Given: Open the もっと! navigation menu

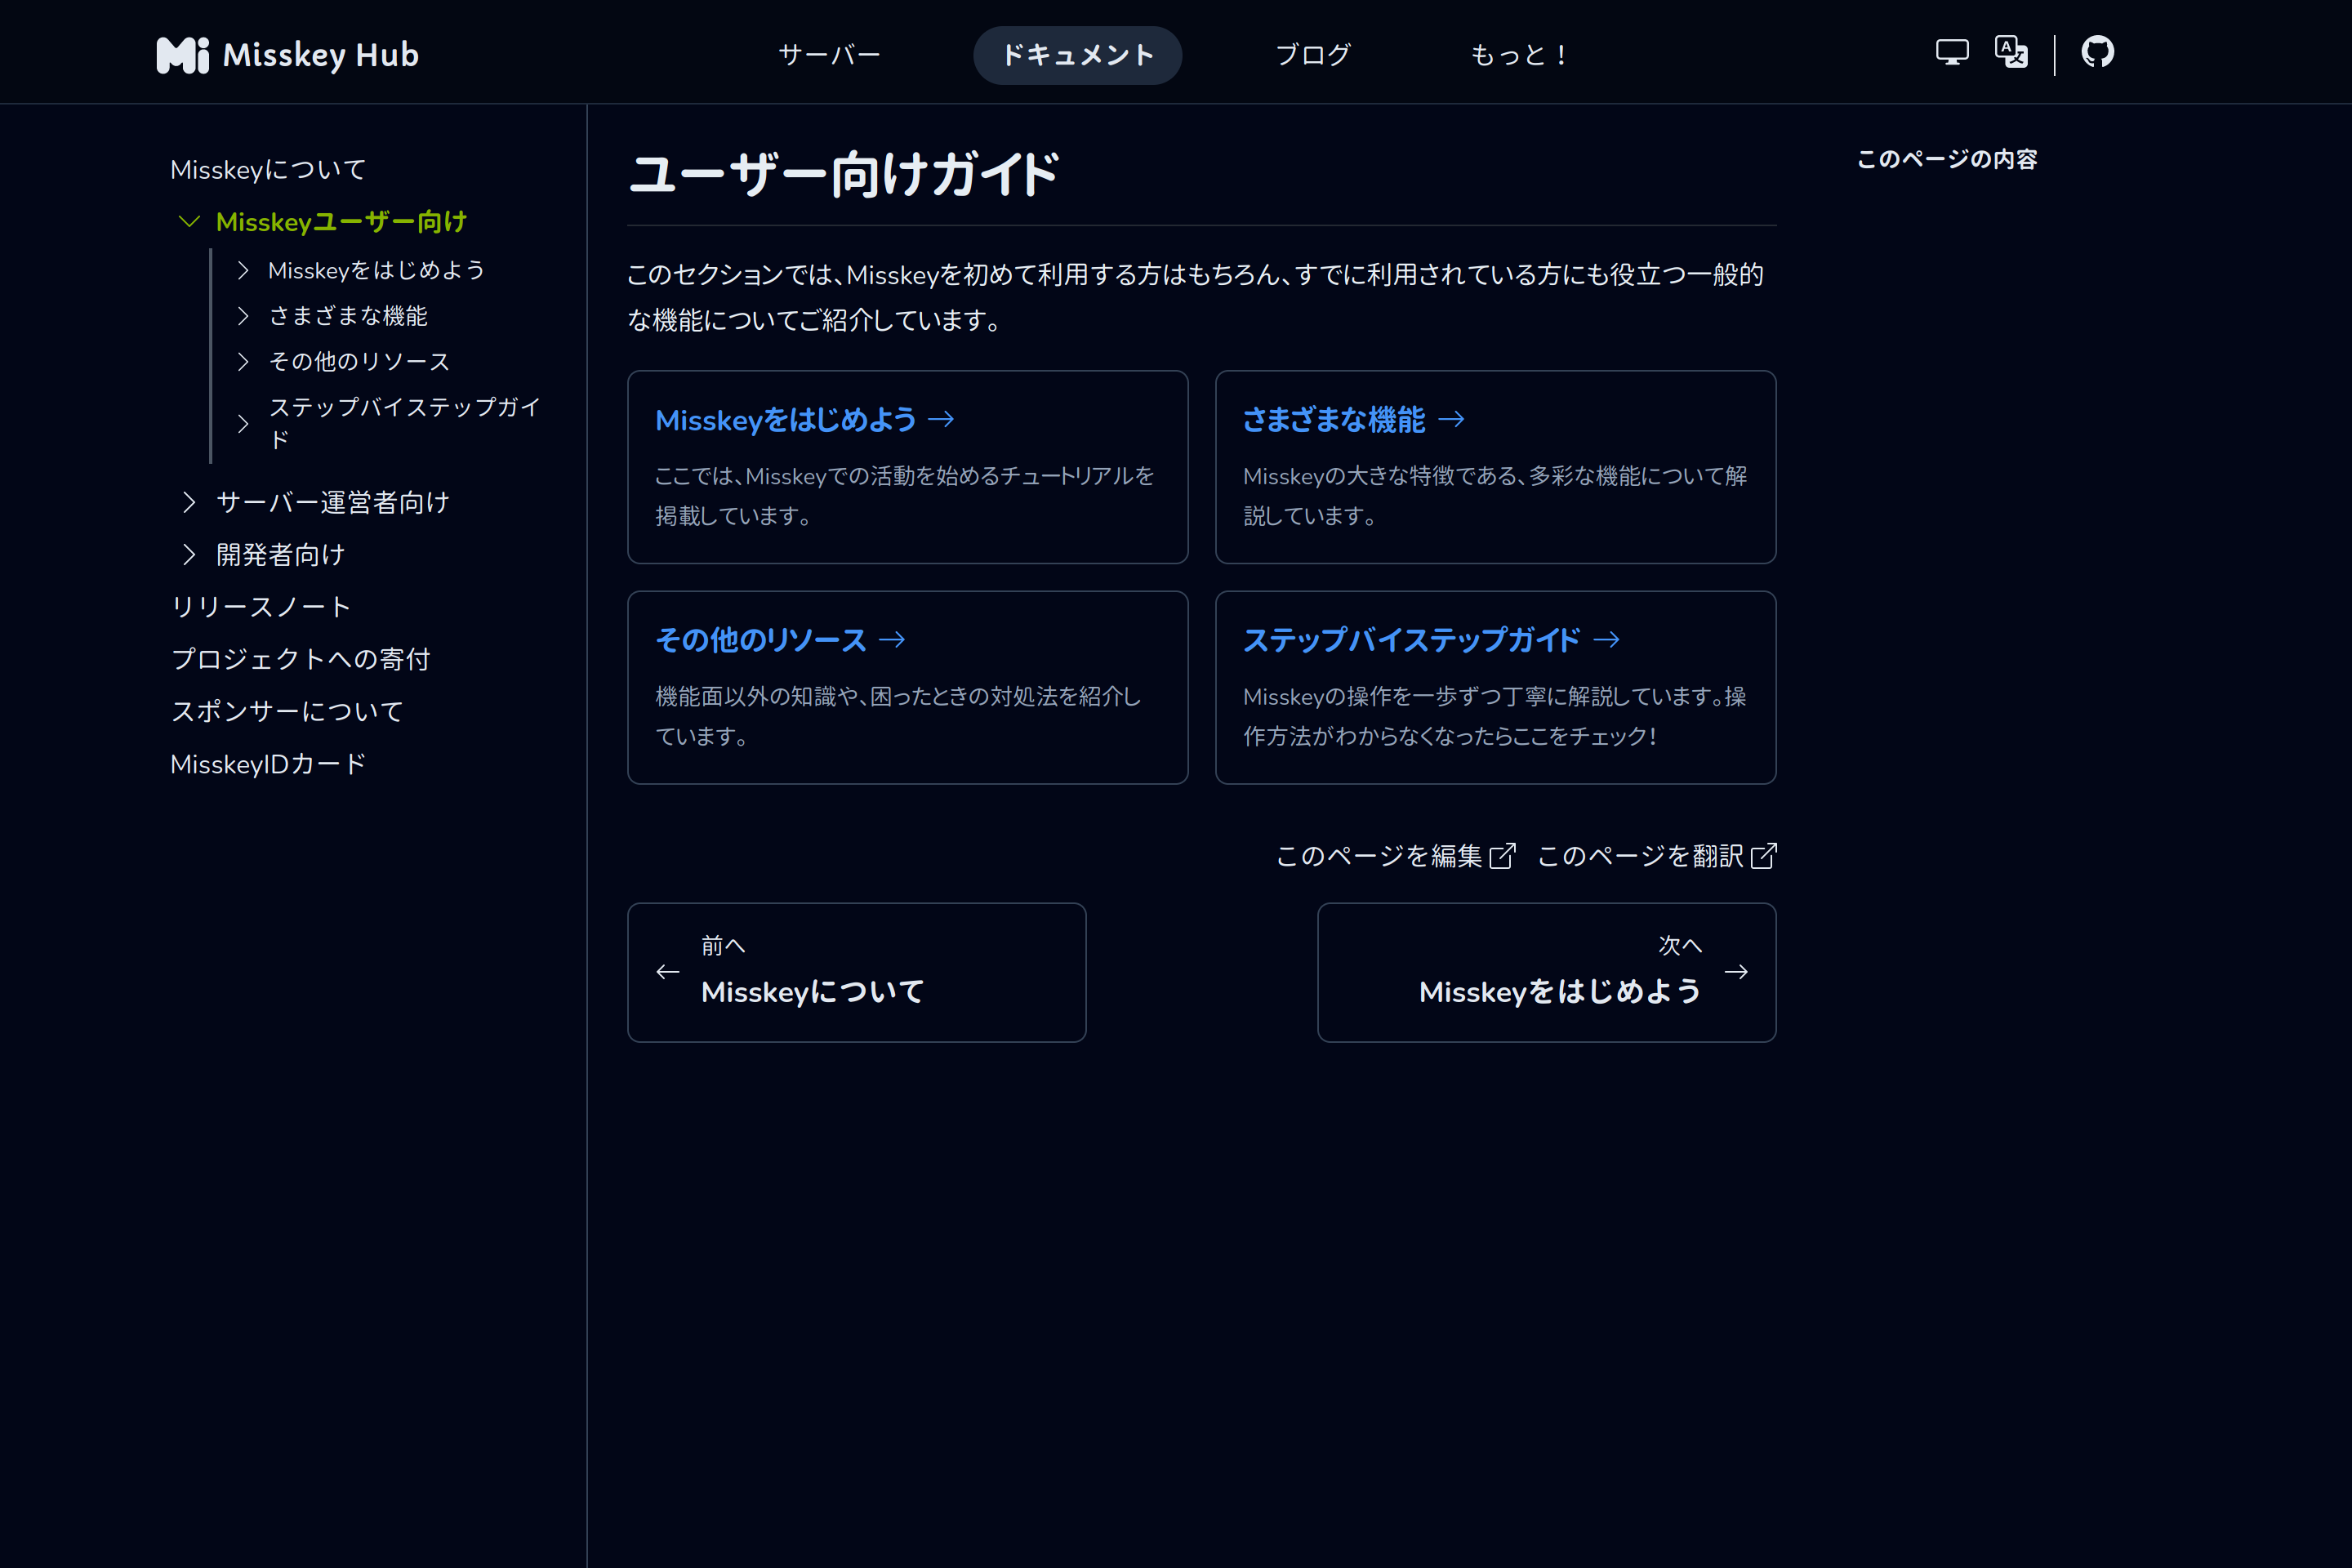Looking at the screenshot, I should click(x=1520, y=55).
